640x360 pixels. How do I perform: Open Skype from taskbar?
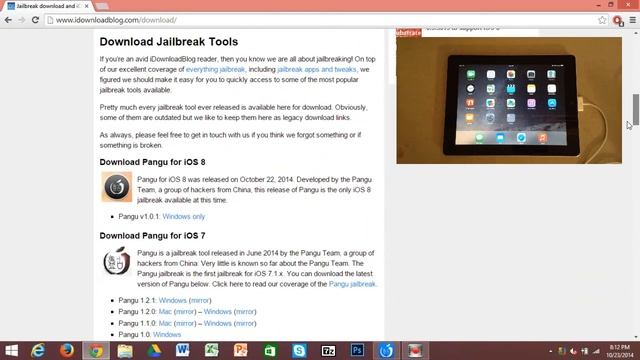[299, 351]
